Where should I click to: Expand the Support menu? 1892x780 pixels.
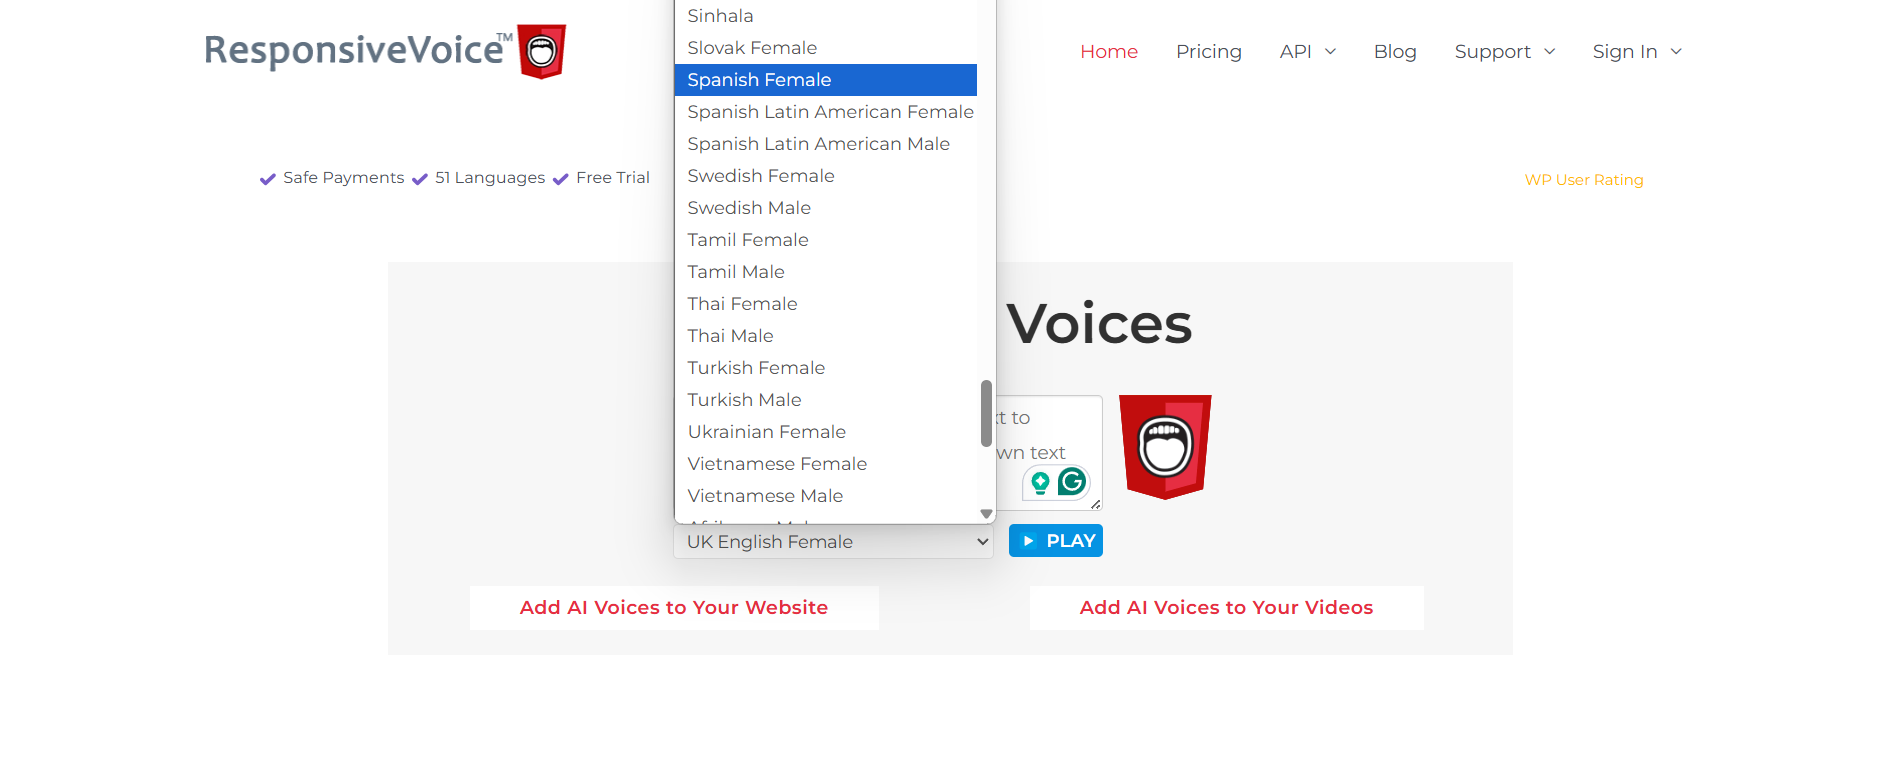coord(1505,51)
